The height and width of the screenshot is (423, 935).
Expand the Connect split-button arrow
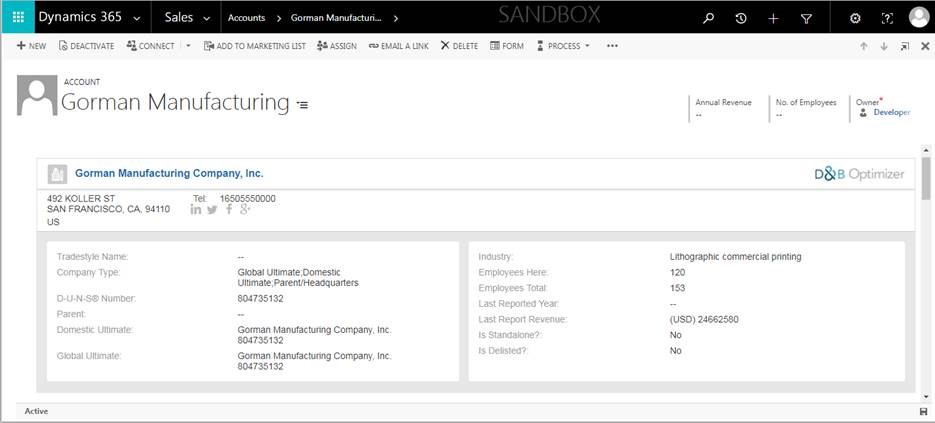tap(188, 46)
